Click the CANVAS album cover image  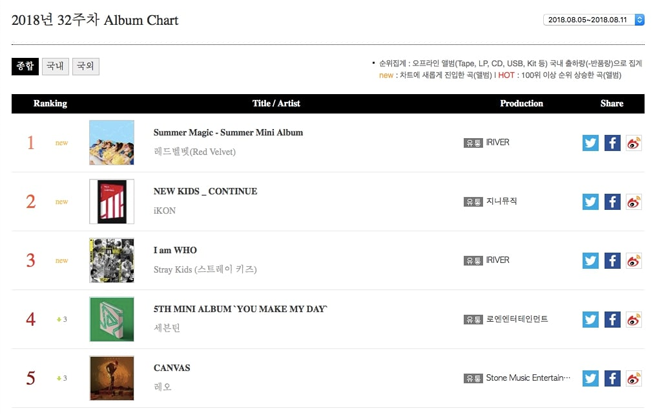coord(111,379)
